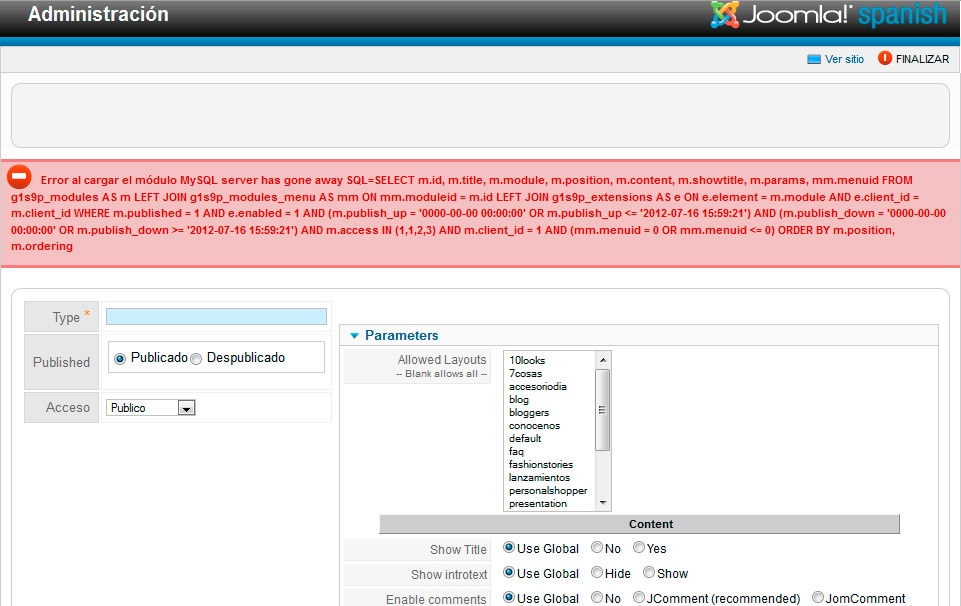Screen dimensions: 961x606
Task: Click the 'Joomla! spanish' logo text
Action: coord(845,15)
